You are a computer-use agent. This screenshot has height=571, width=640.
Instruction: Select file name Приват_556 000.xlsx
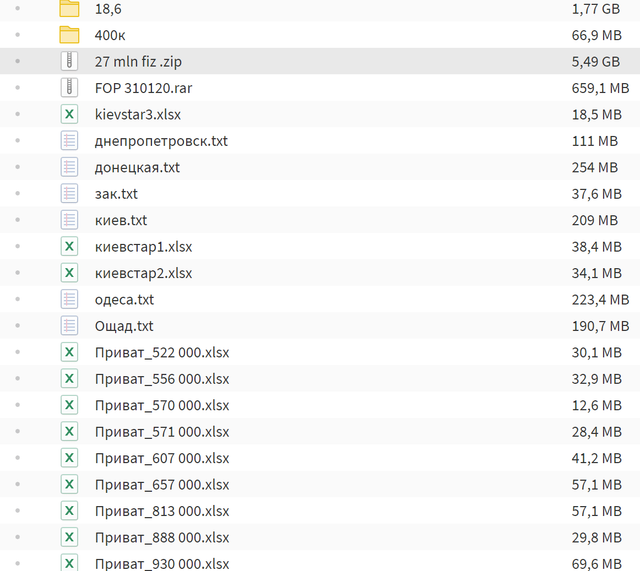(x=162, y=379)
